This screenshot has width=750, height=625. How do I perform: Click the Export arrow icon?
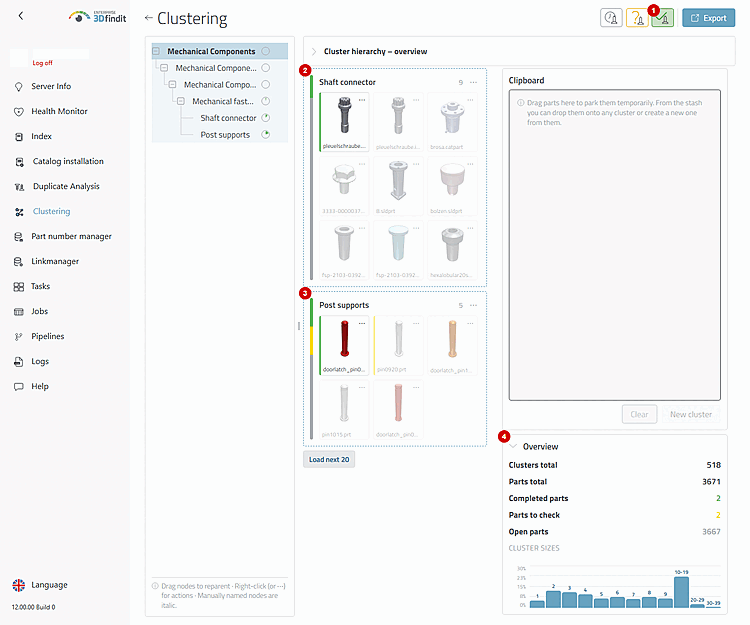point(695,18)
